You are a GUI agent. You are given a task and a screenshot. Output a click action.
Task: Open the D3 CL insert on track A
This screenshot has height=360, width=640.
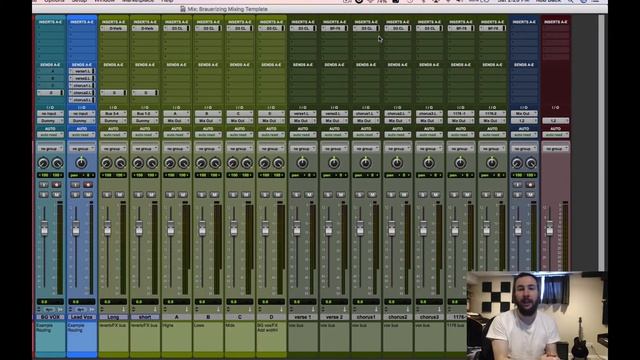tap(176, 28)
